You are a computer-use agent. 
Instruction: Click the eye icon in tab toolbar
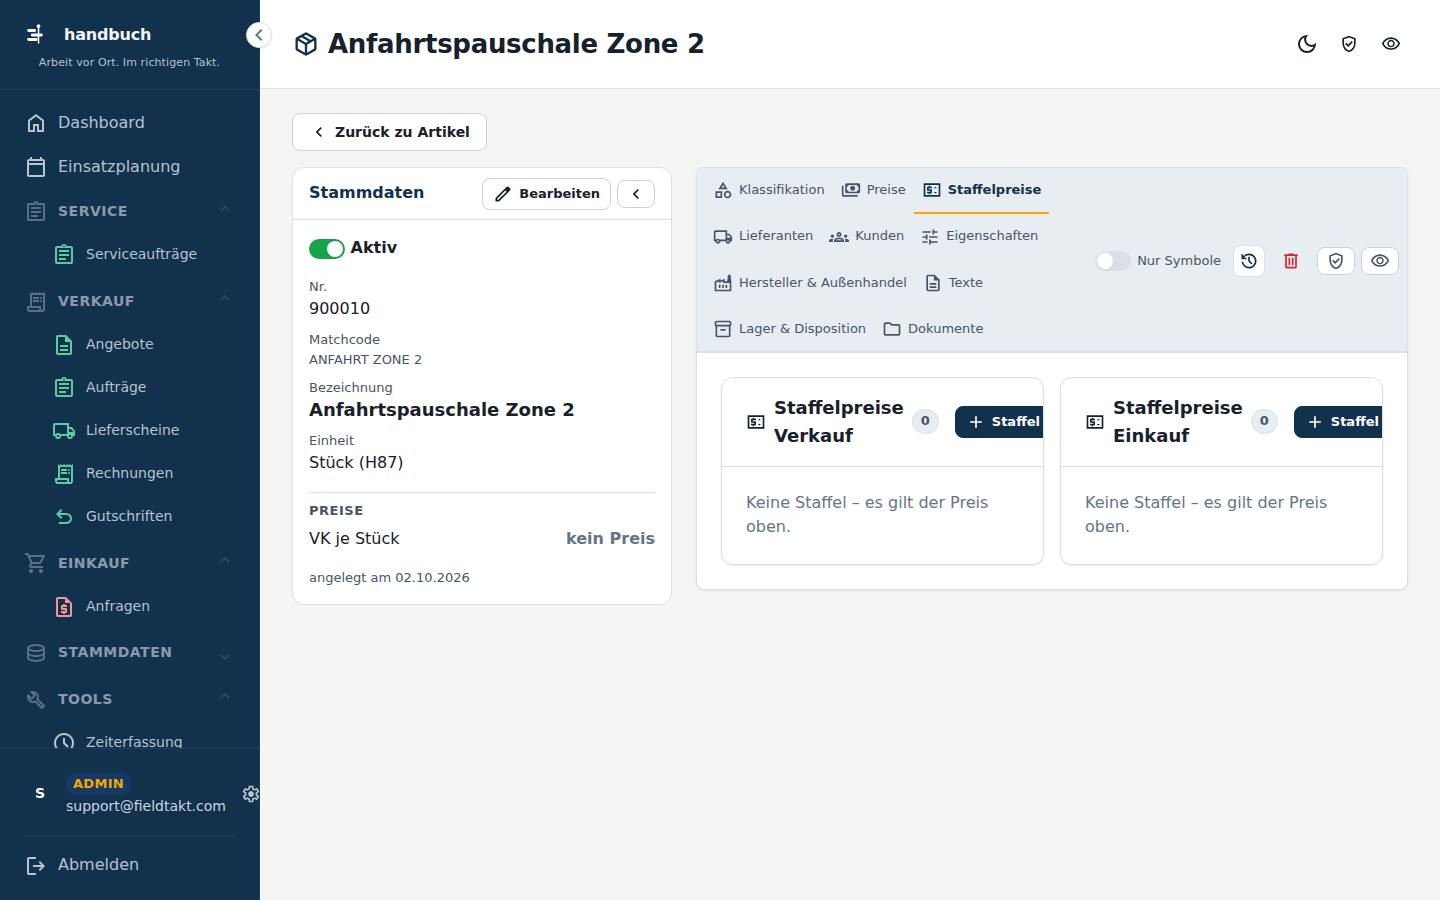[x=1380, y=261]
